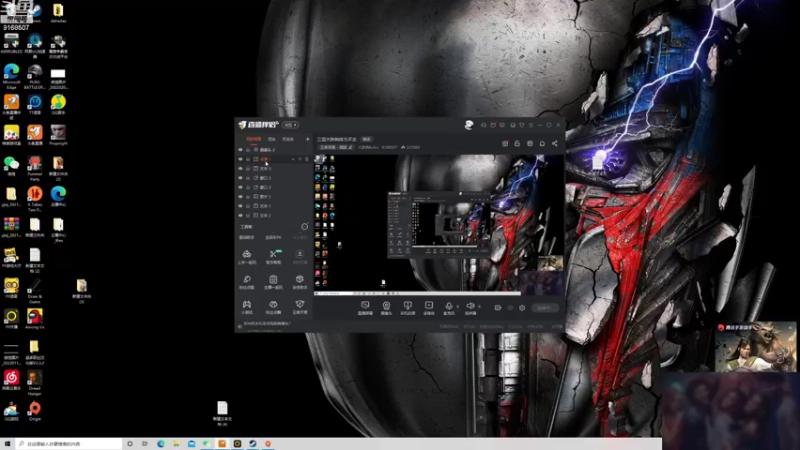
Task: Open the gift box icon with red dot
Action: coord(505,144)
